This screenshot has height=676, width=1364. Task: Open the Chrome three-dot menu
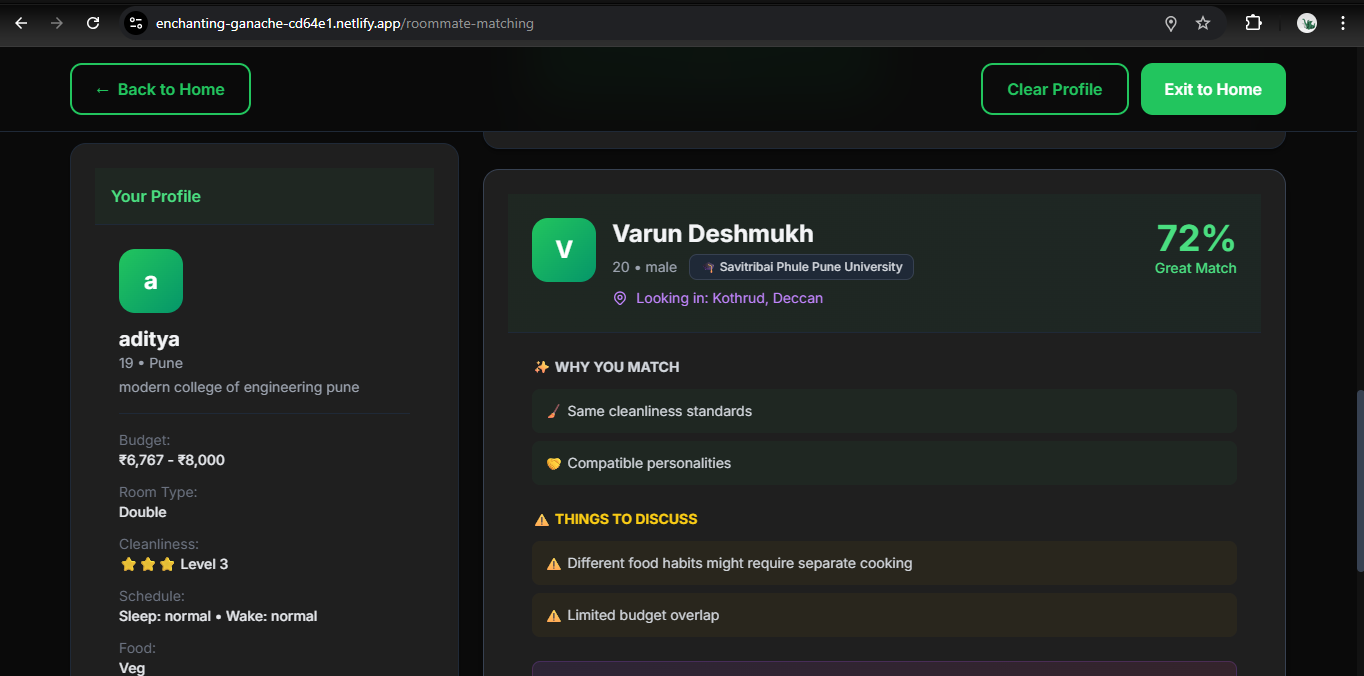[1343, 23]
